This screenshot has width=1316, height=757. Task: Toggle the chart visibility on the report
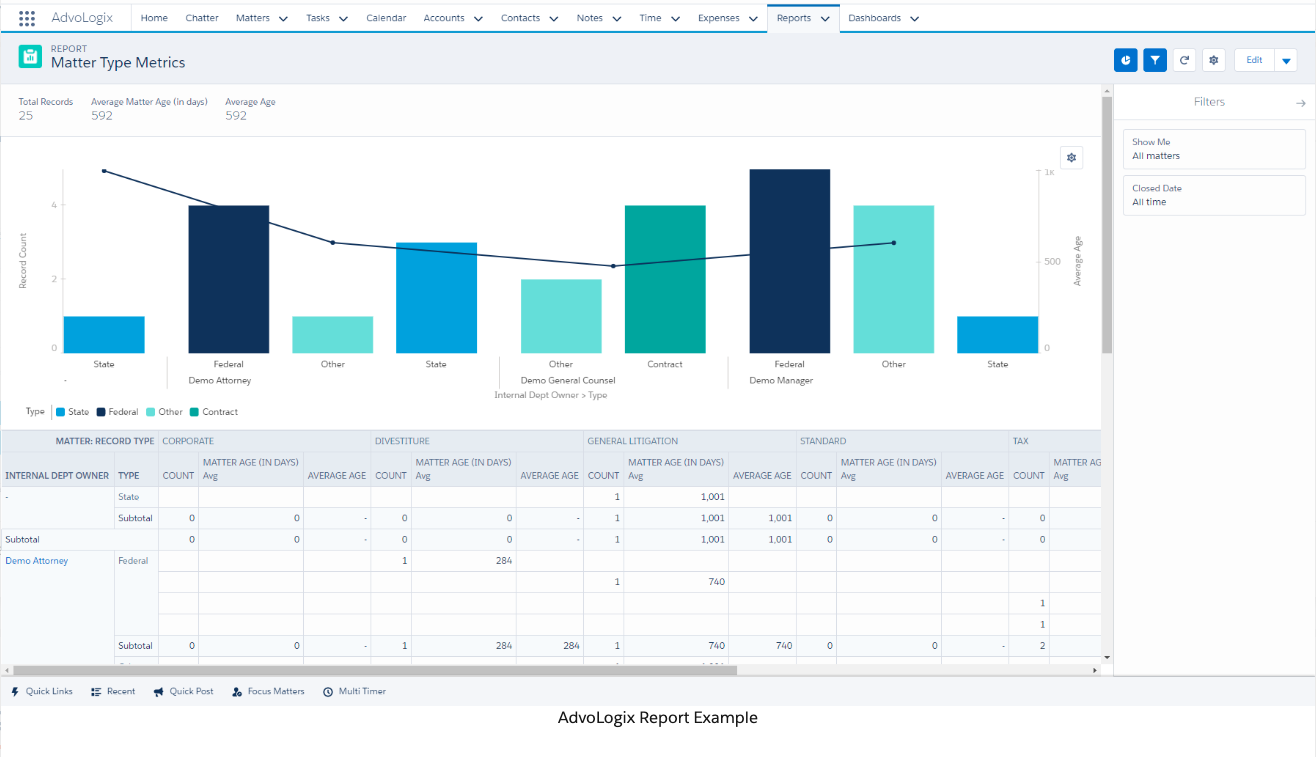1125,60
